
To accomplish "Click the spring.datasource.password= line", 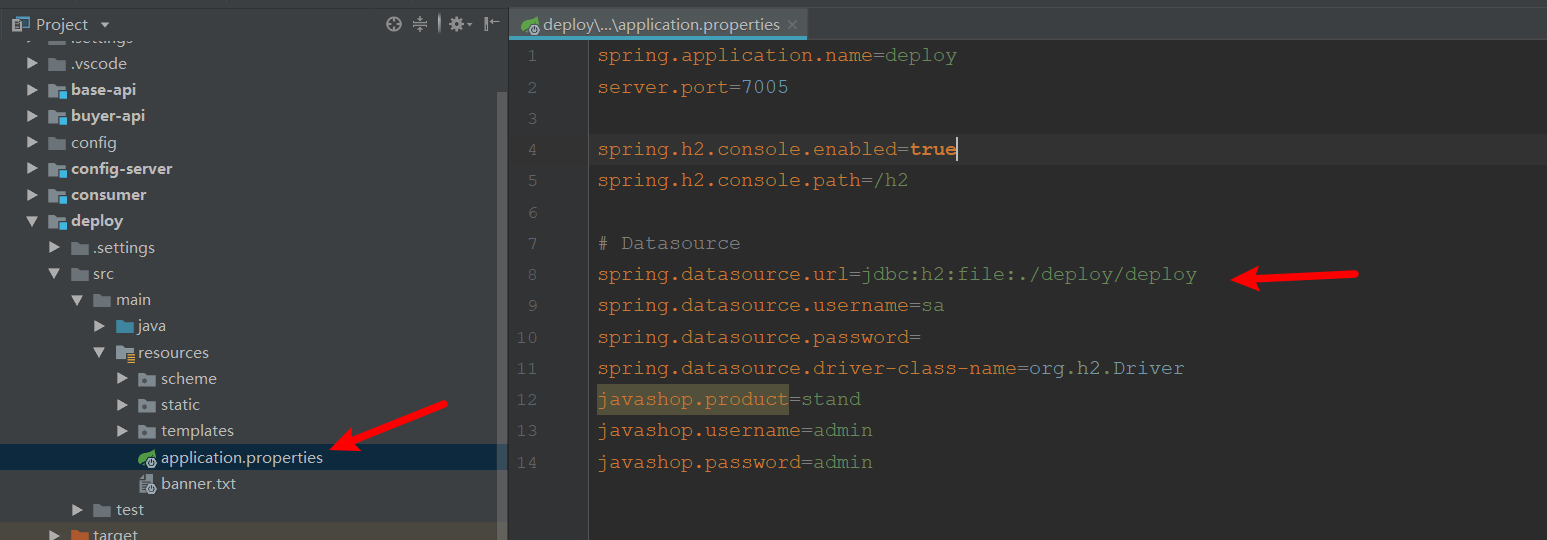I will pyautogui.click(x=759, y=337).
